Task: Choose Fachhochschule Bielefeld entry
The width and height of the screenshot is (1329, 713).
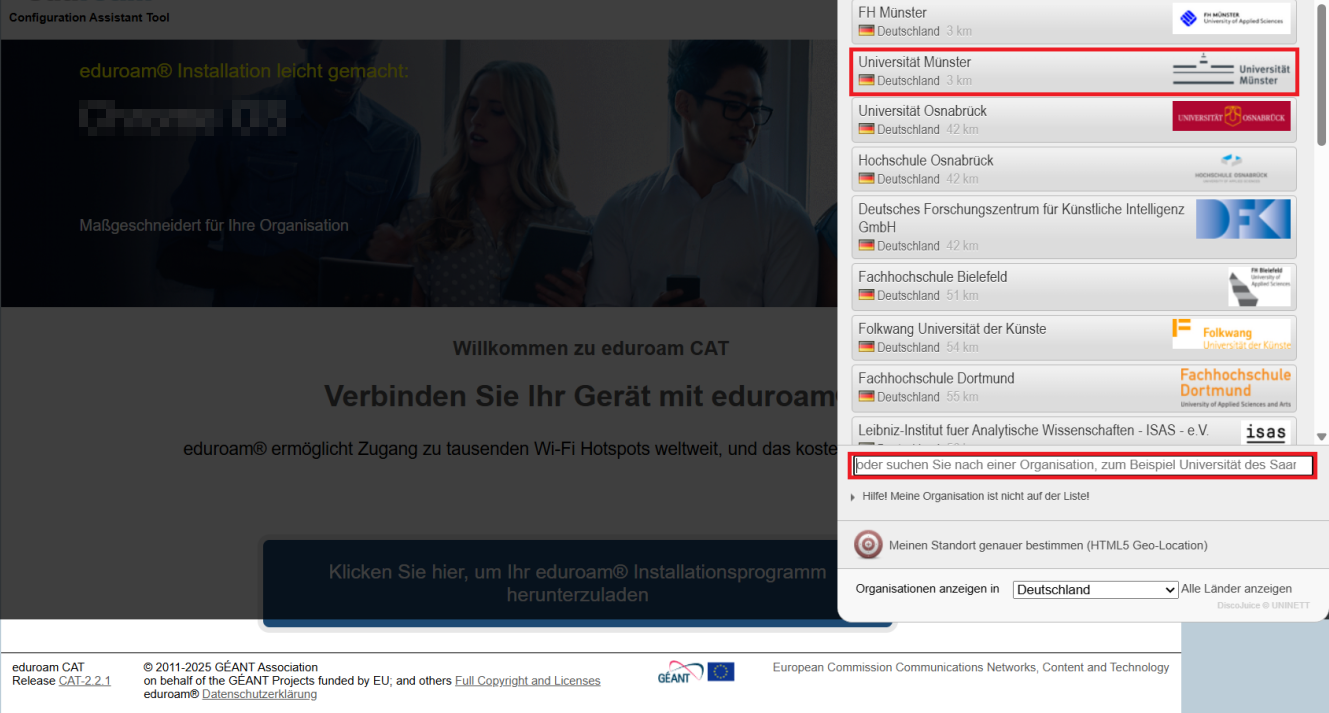Action: point(1074,286)
